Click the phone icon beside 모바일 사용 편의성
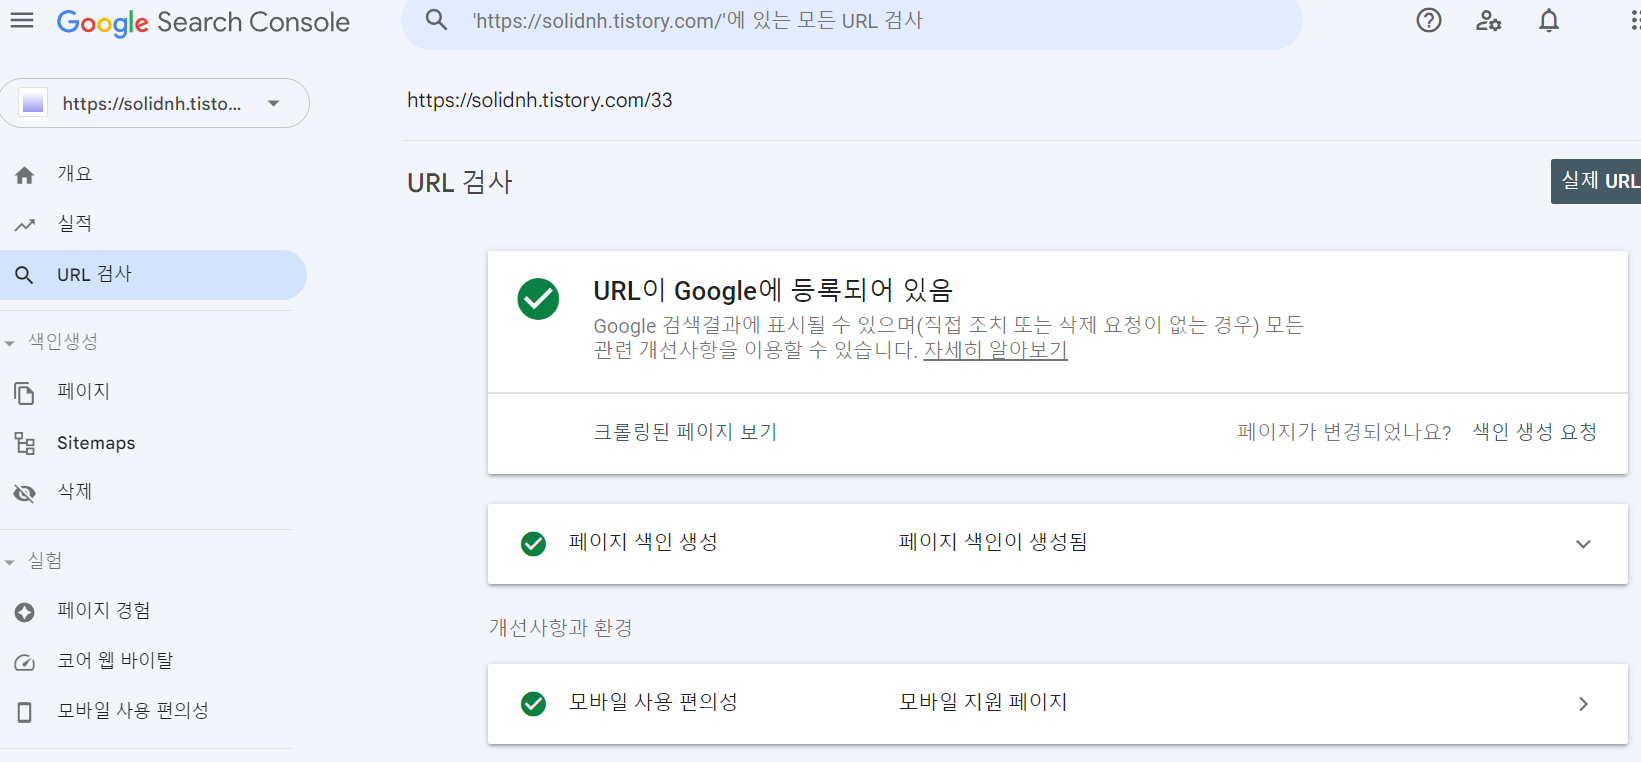1641x762 pixels. (25, 711)
